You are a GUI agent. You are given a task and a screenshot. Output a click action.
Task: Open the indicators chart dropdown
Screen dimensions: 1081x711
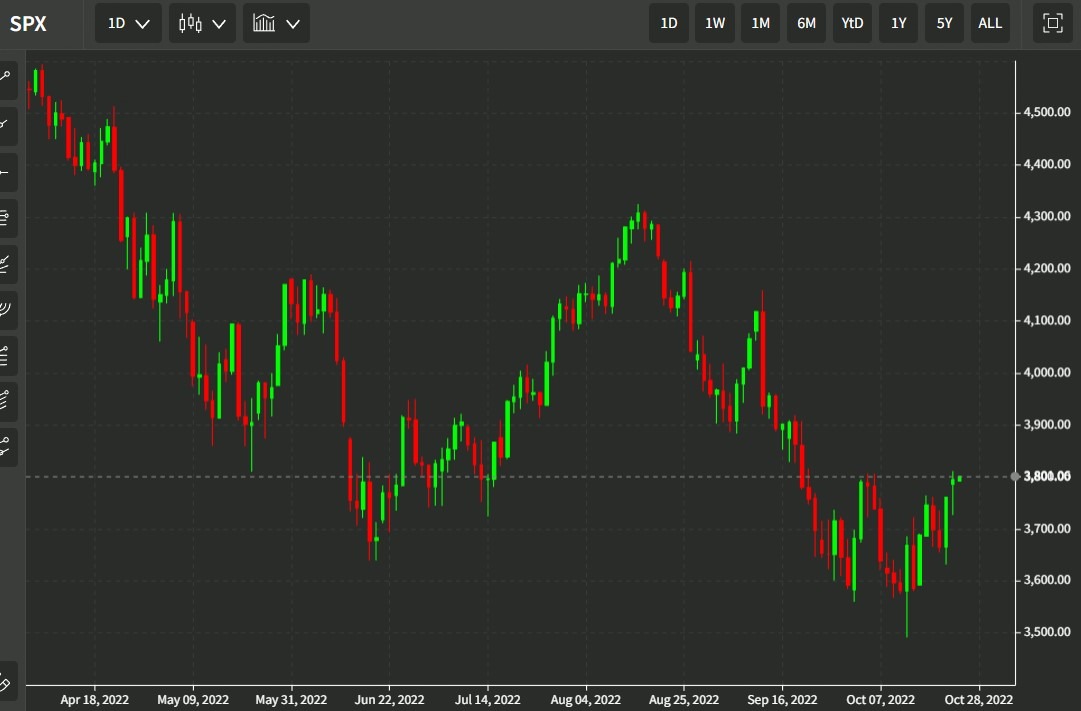point(276,23)
